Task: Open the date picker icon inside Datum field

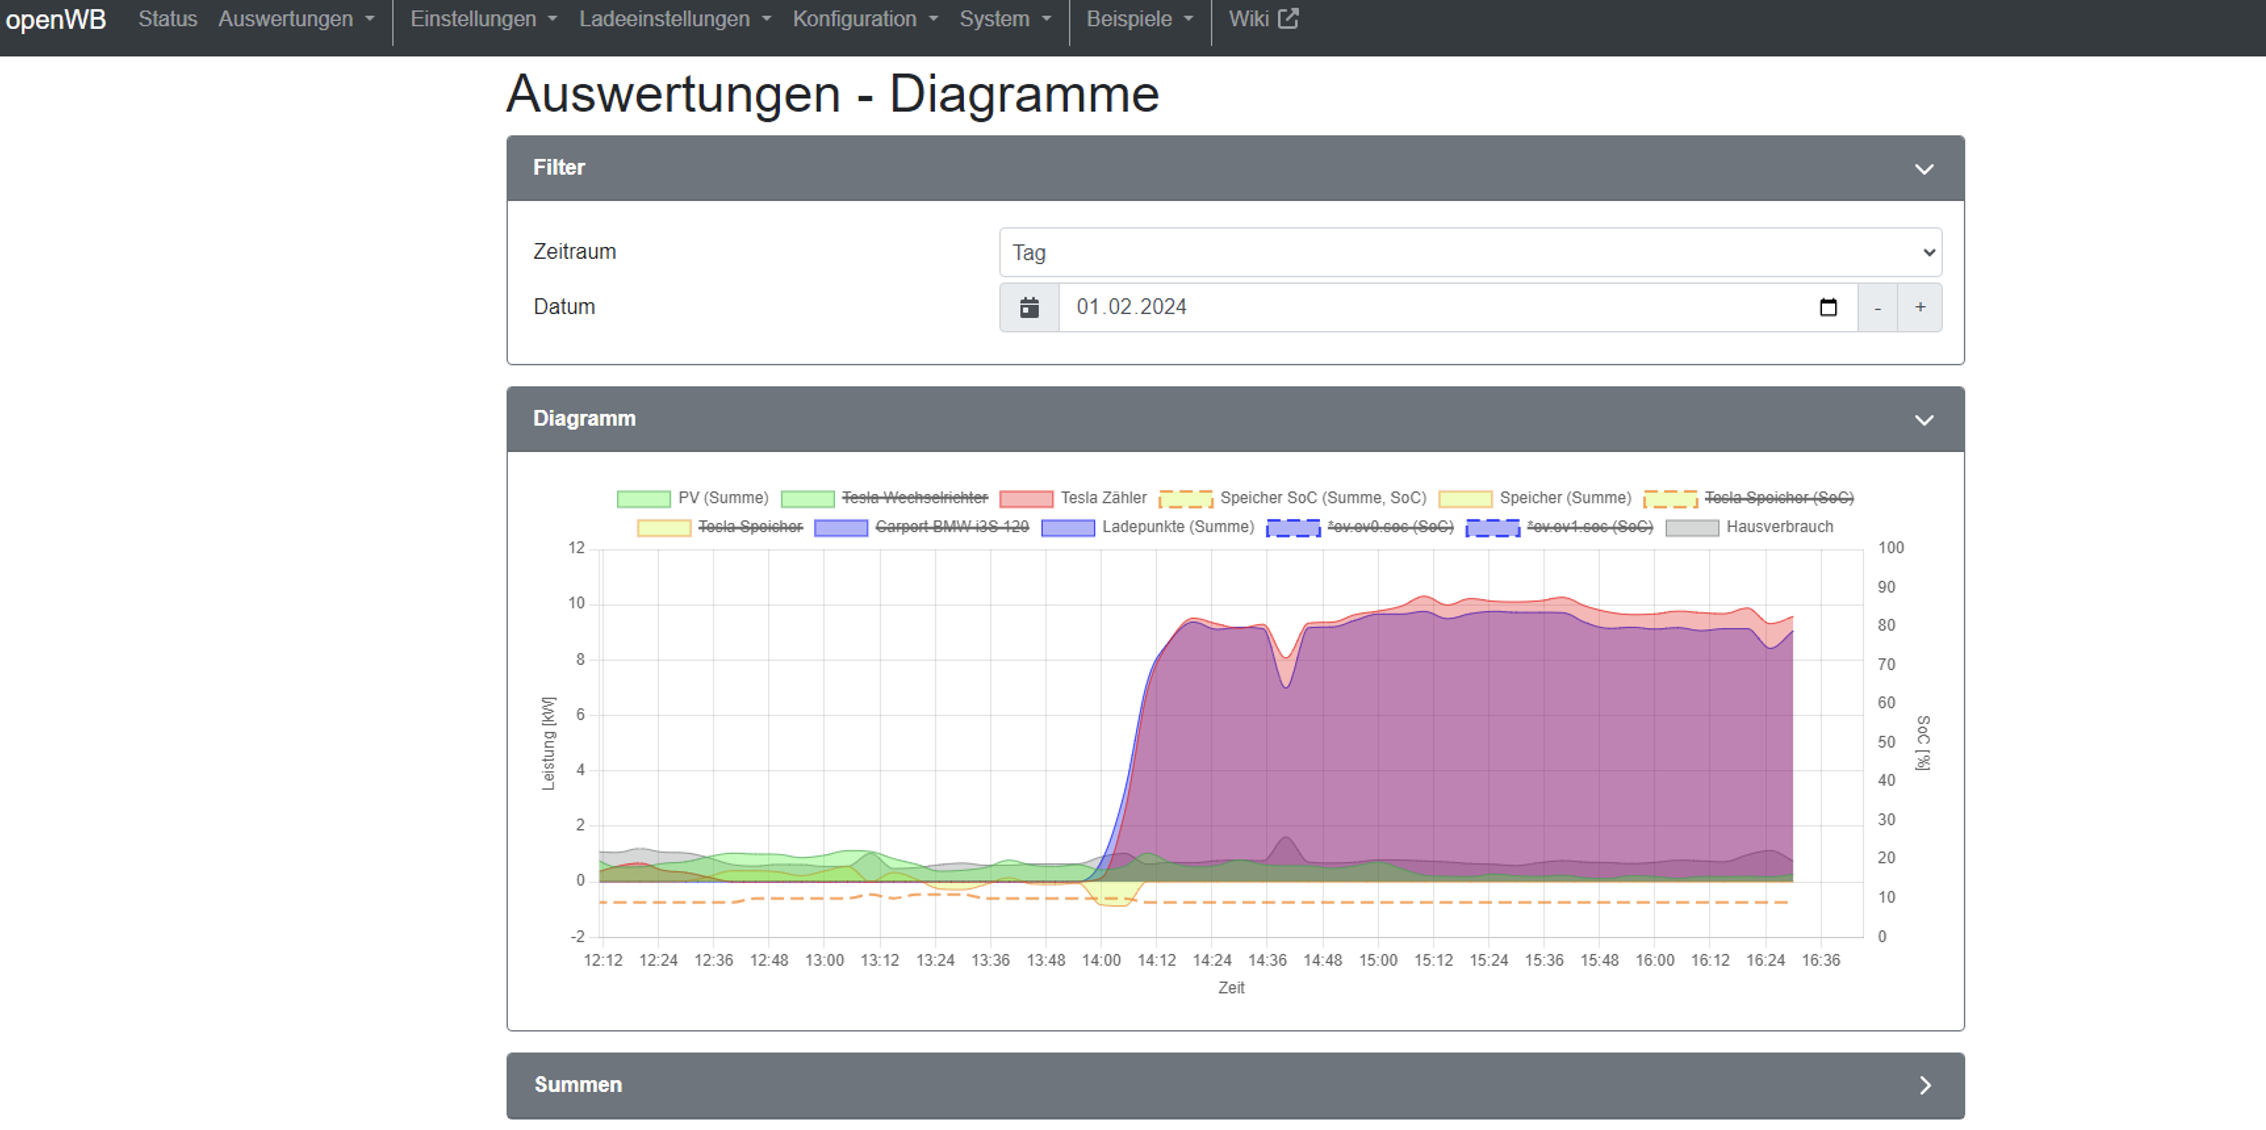Action: (1828, 307)
